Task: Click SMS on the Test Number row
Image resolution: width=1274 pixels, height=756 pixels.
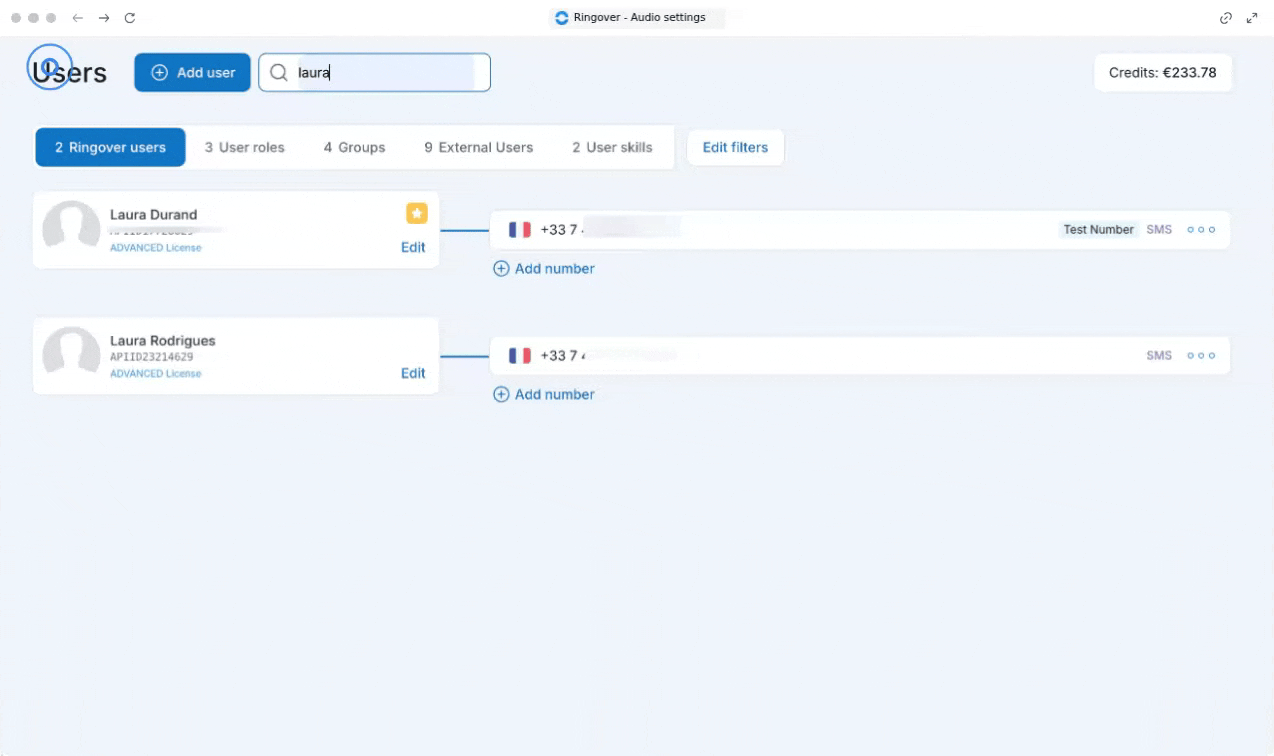Action: (1159, 230)
